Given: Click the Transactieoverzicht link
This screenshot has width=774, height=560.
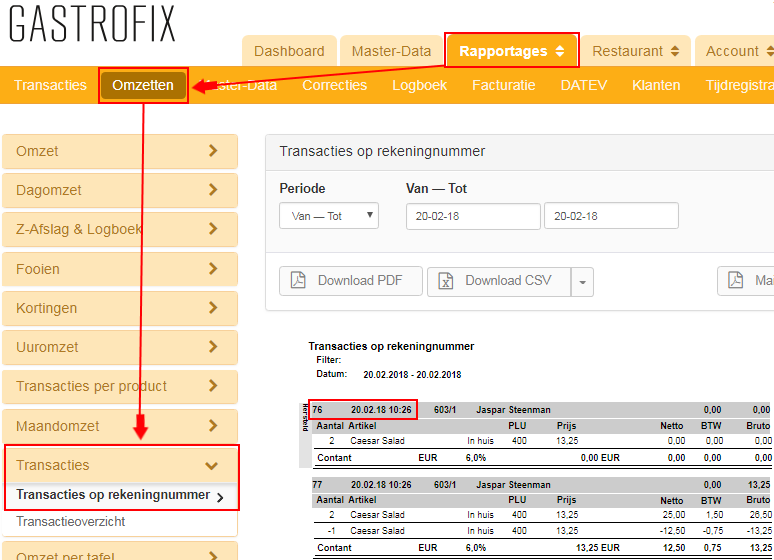Looking at the screenshot, I should coord(71,522).
